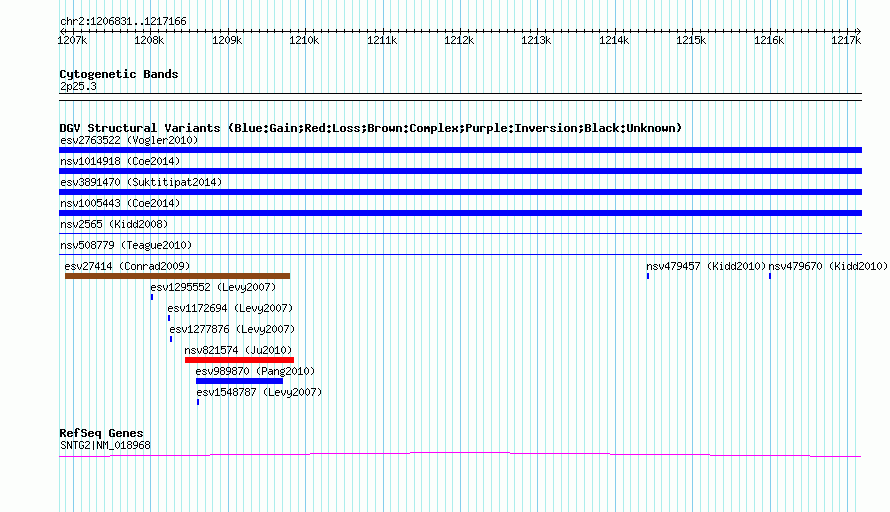Click the small blue marker under nsv479670
Image resolution: width=890 pixels, height=512 pixels.
point(770,276)
